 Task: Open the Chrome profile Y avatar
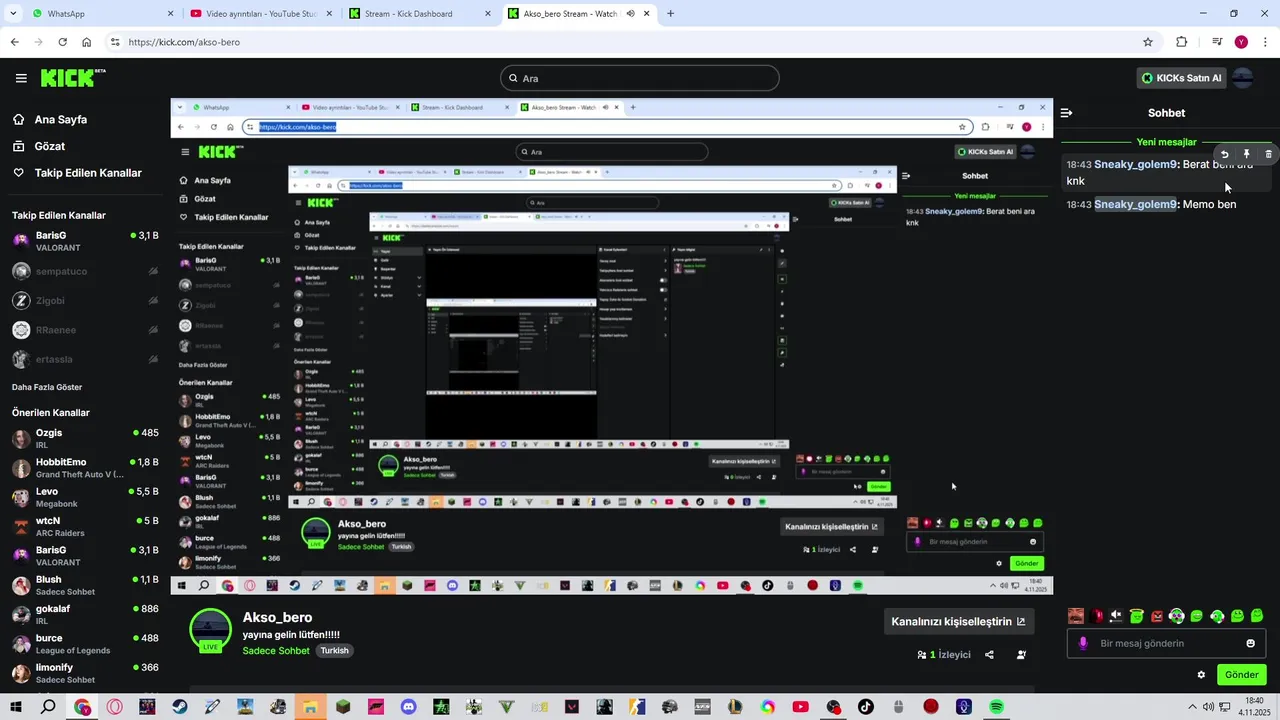tap(1241, 42)
